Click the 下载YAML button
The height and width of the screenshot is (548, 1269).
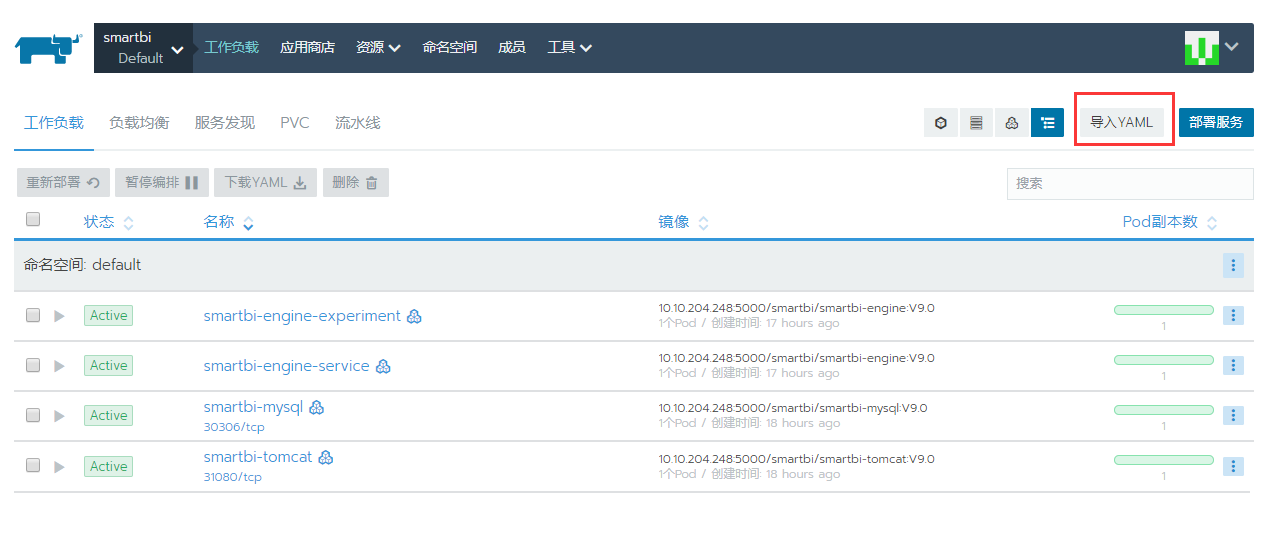[x=265, y=182]
